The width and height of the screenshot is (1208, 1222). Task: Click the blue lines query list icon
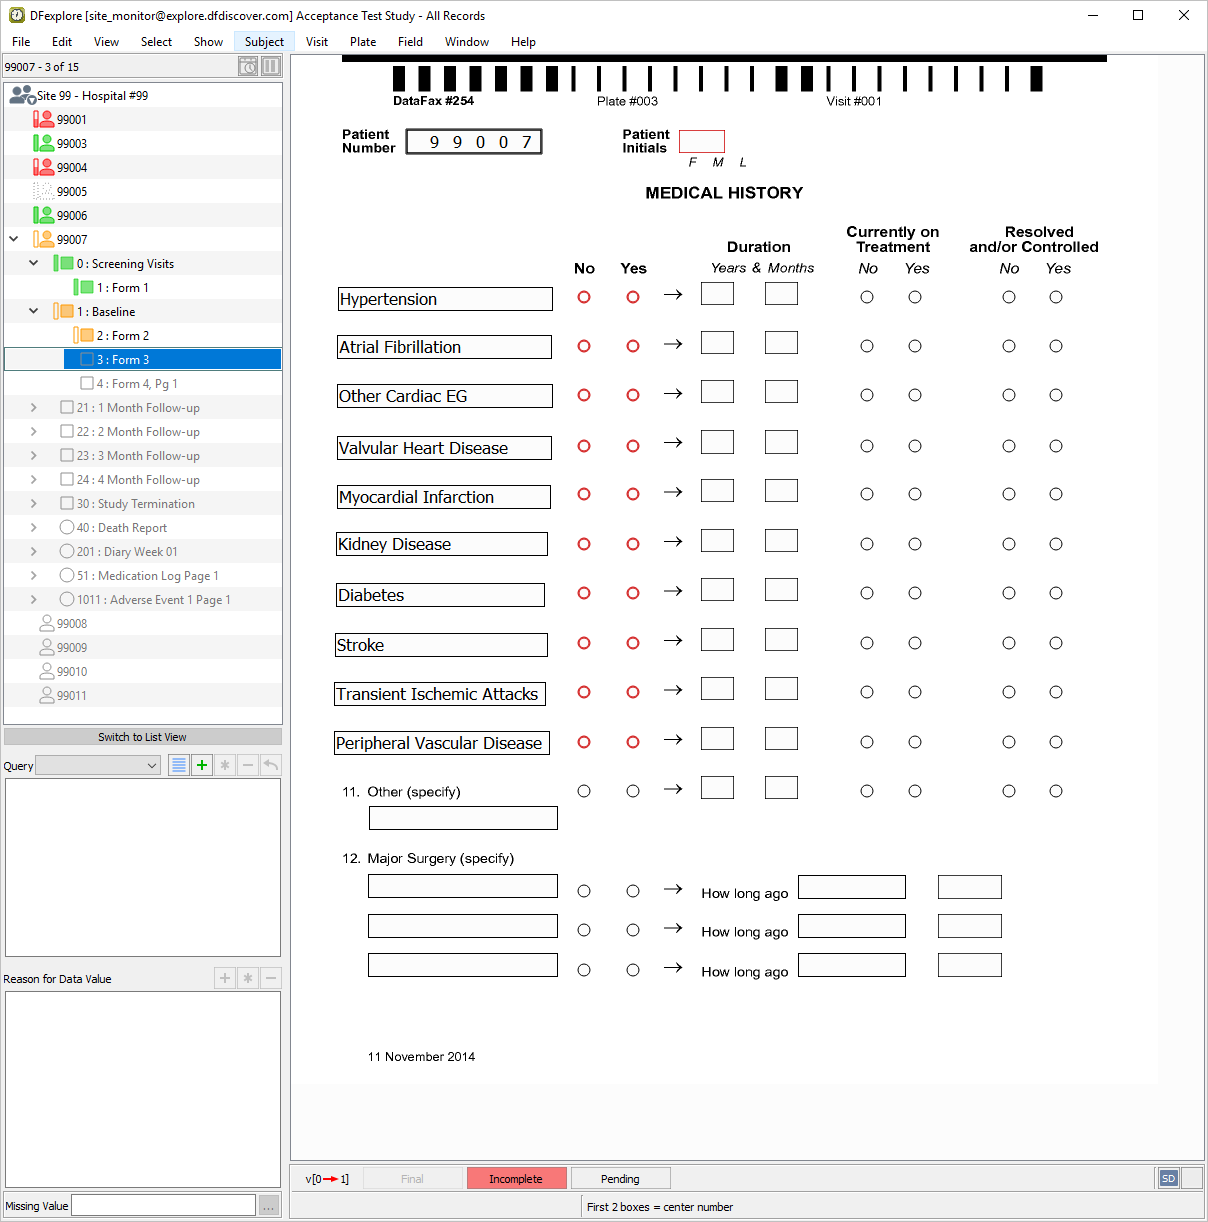click(179, 765)
